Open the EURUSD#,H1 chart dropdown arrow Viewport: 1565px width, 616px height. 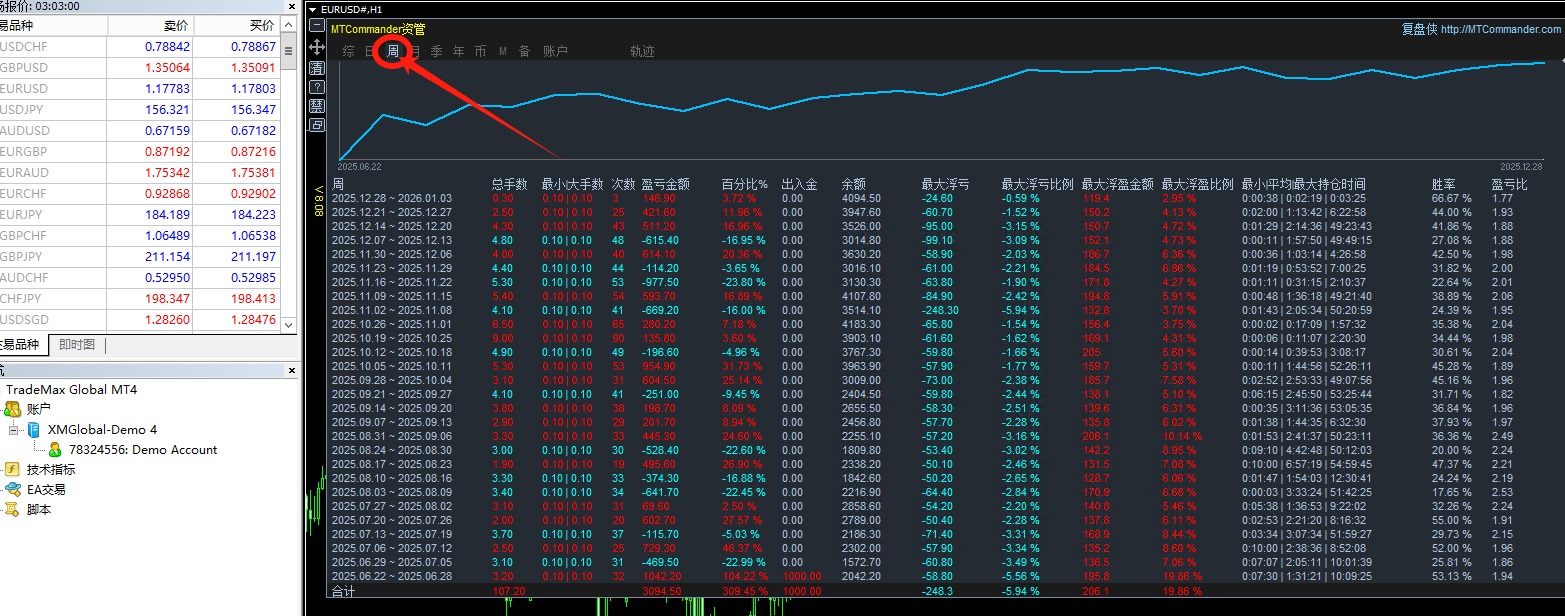311,9
